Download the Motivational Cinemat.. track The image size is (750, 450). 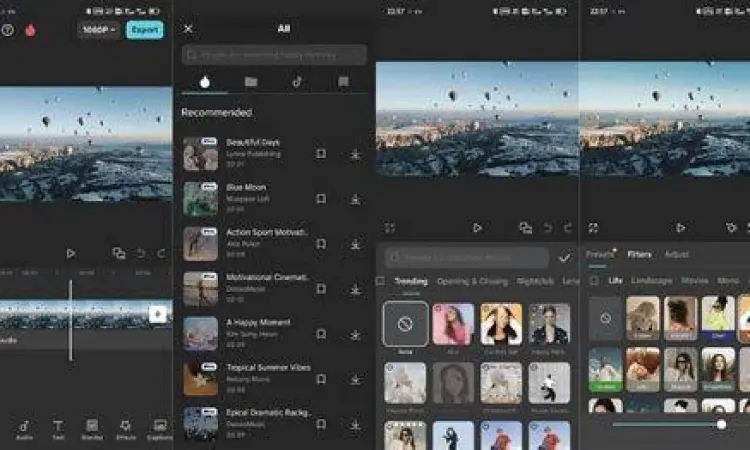(355, 289)
